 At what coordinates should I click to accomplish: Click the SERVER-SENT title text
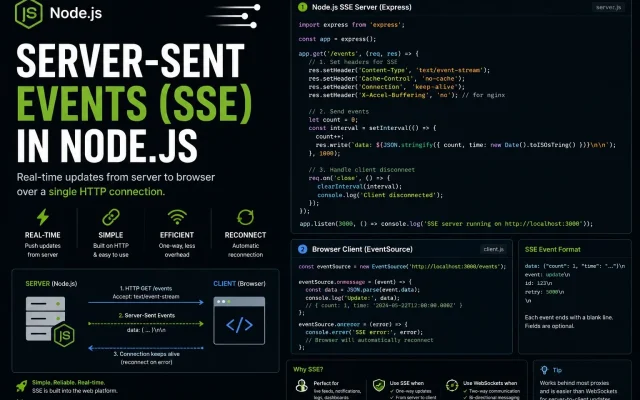pyautogui.click(x=130, y=60)
